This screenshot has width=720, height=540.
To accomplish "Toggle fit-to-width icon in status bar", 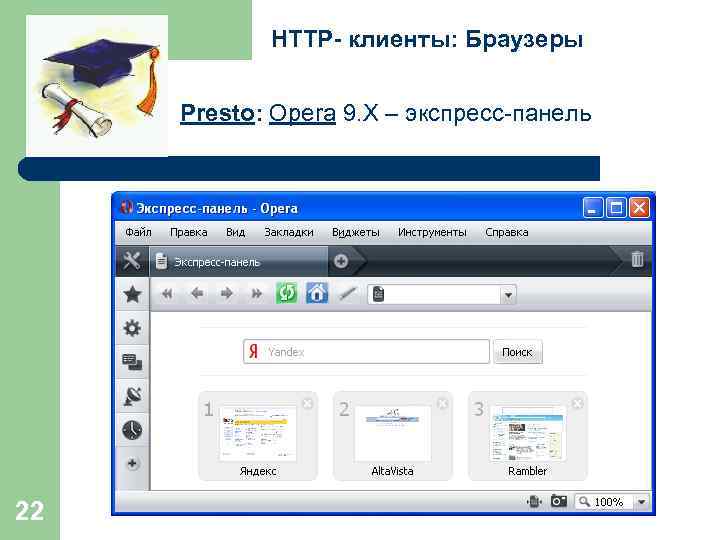I will pyautogui.click(x=534, y=501).
